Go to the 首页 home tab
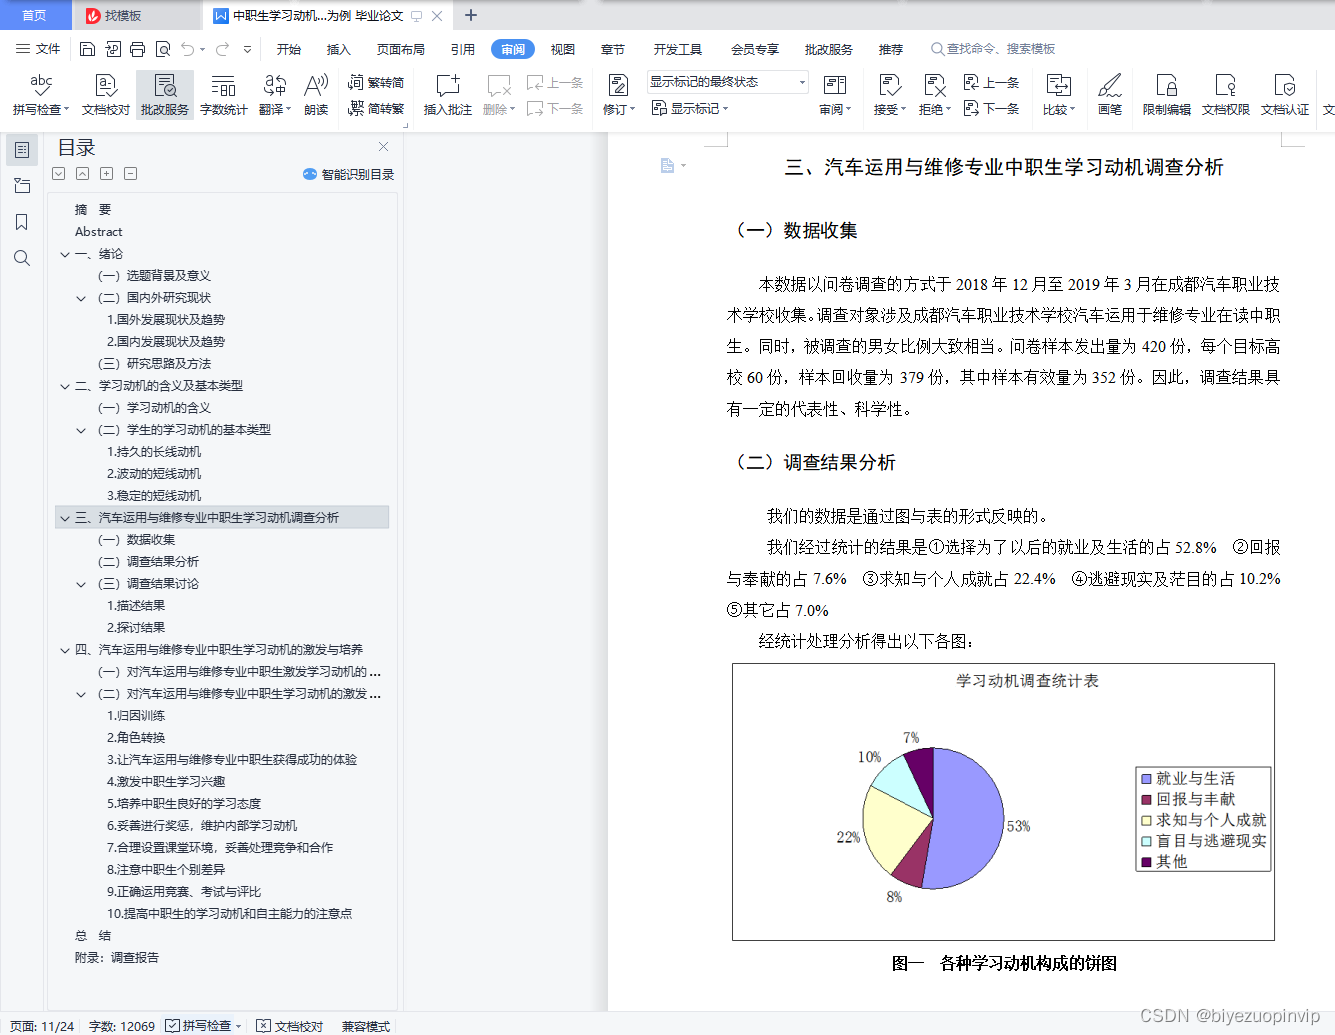1335x1035 pixels. [35, 15]
